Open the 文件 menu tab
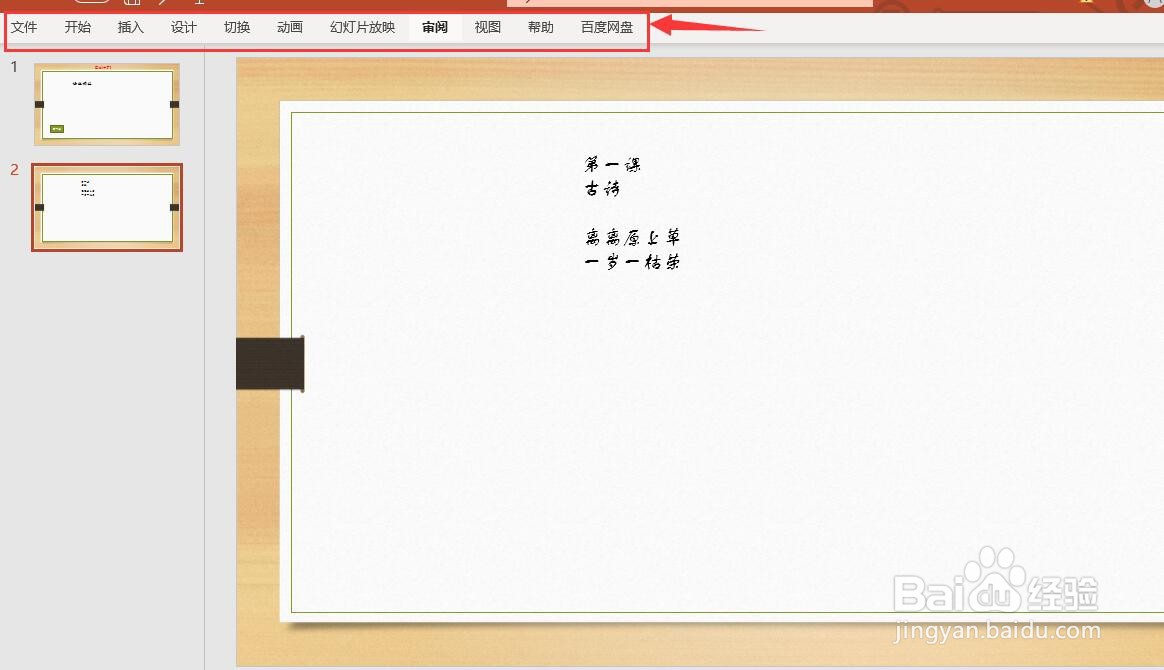The width and height of the screenshot is (1164, 670). 24,27
